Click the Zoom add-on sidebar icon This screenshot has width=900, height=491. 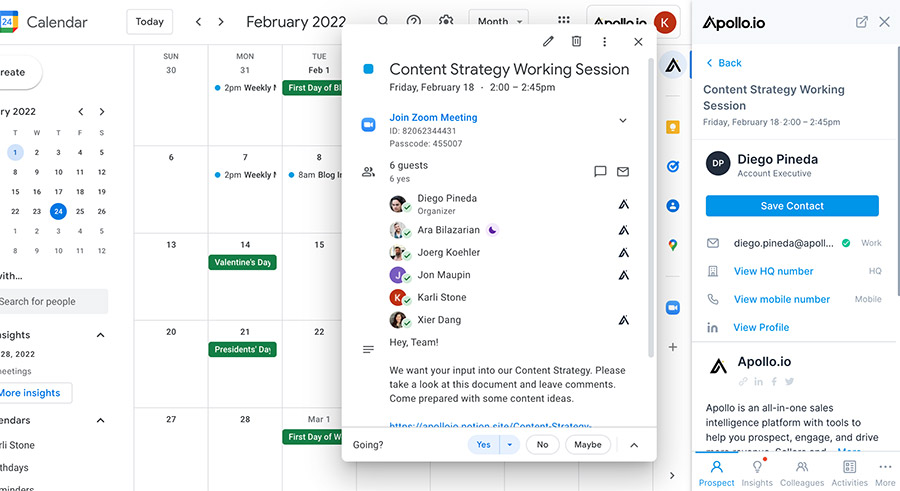click(x=673, y=307)
